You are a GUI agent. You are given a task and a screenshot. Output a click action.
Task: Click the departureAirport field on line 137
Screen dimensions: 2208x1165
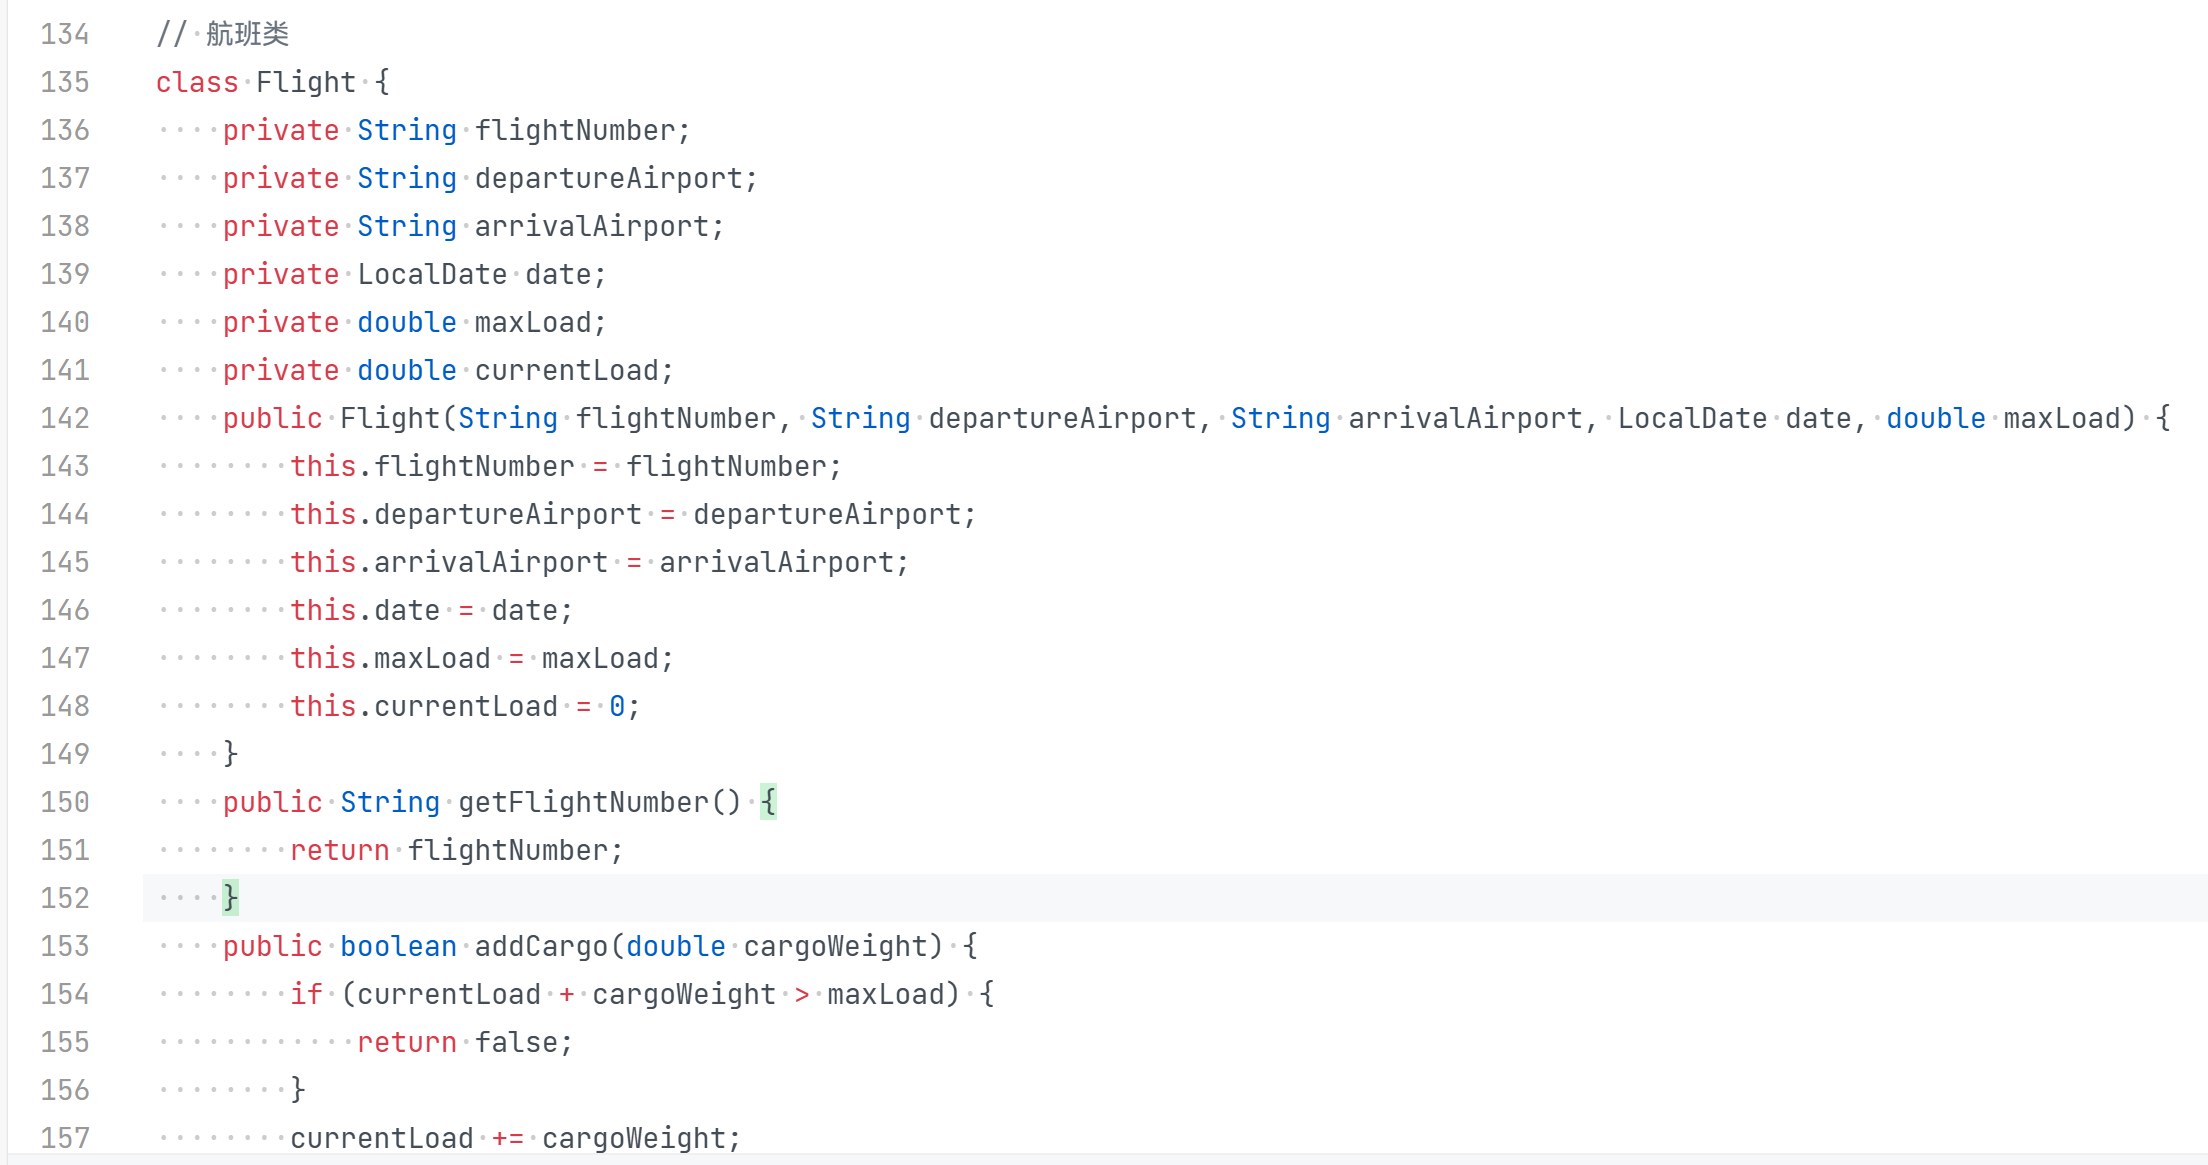click(608, 178)
